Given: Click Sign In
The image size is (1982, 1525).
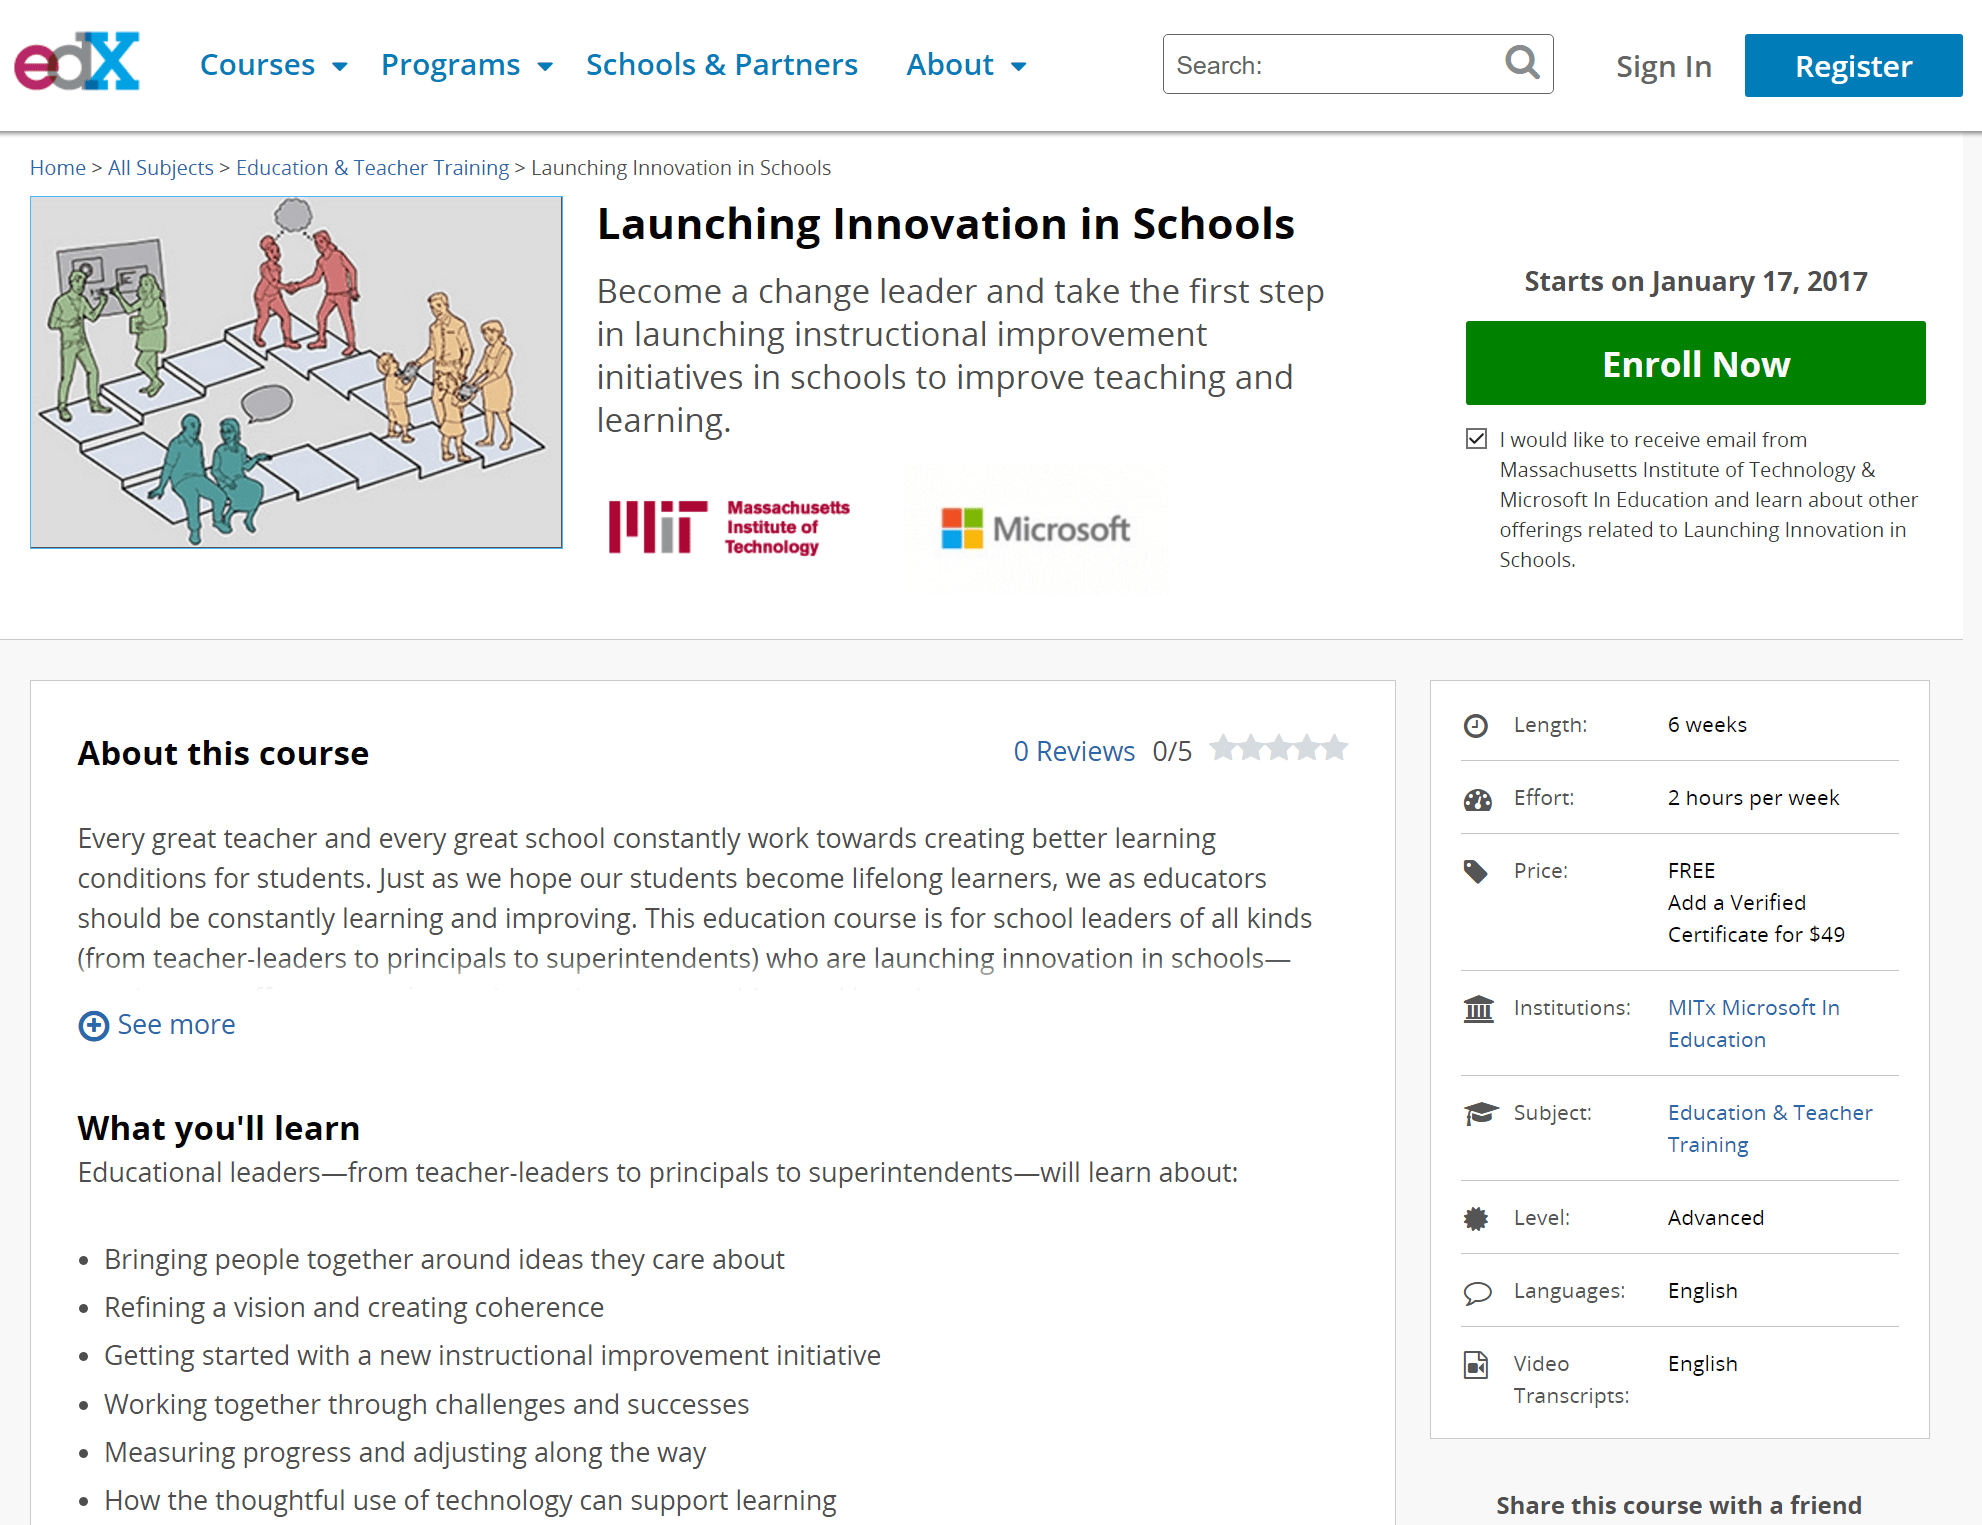Looking at the screenshot, I should [x=1664, y=66].
